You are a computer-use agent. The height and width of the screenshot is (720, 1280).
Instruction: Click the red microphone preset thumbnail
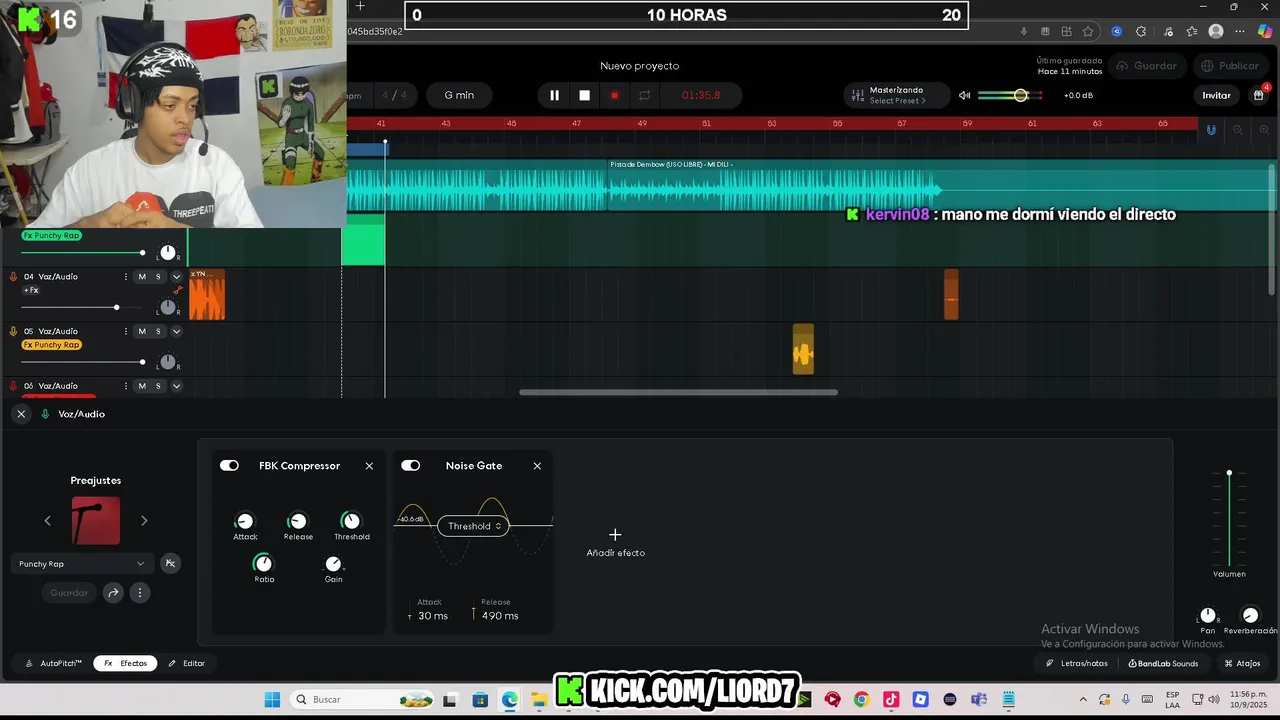click(96, 521)
